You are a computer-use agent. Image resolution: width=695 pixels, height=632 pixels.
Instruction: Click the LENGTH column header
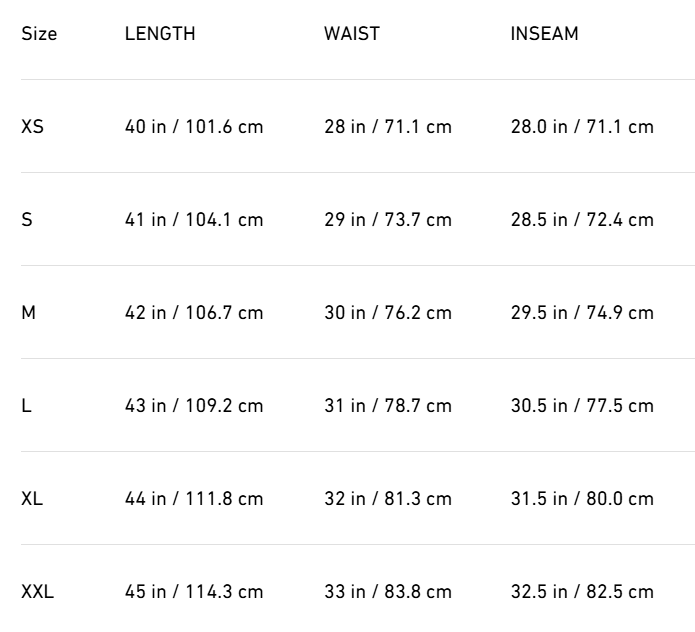(x=160, y=34)
